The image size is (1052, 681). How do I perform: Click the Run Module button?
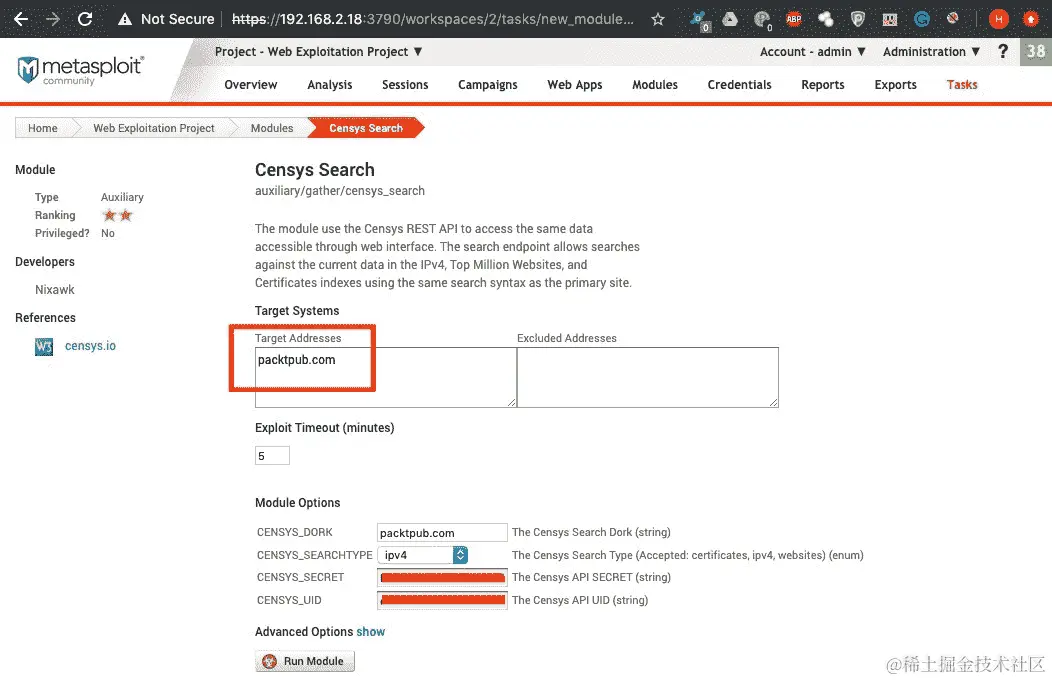tap(305, 661)
